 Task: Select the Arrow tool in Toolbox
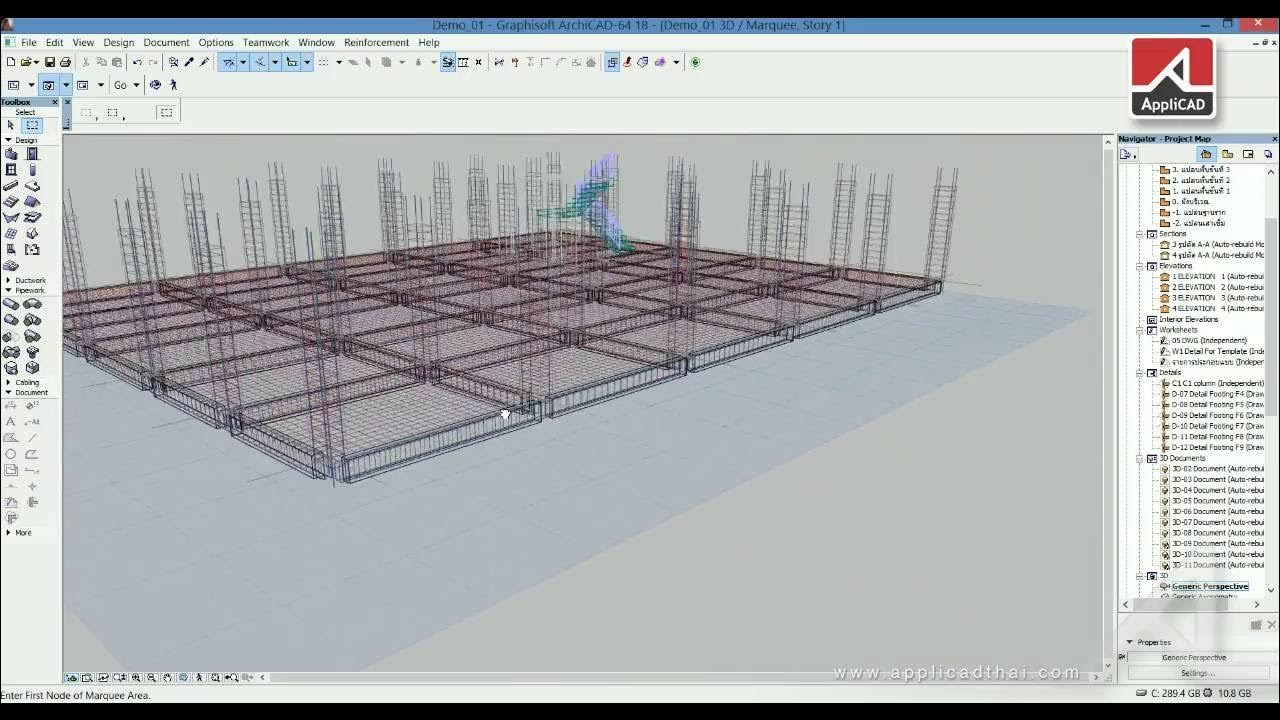click(x=11, y=125)
